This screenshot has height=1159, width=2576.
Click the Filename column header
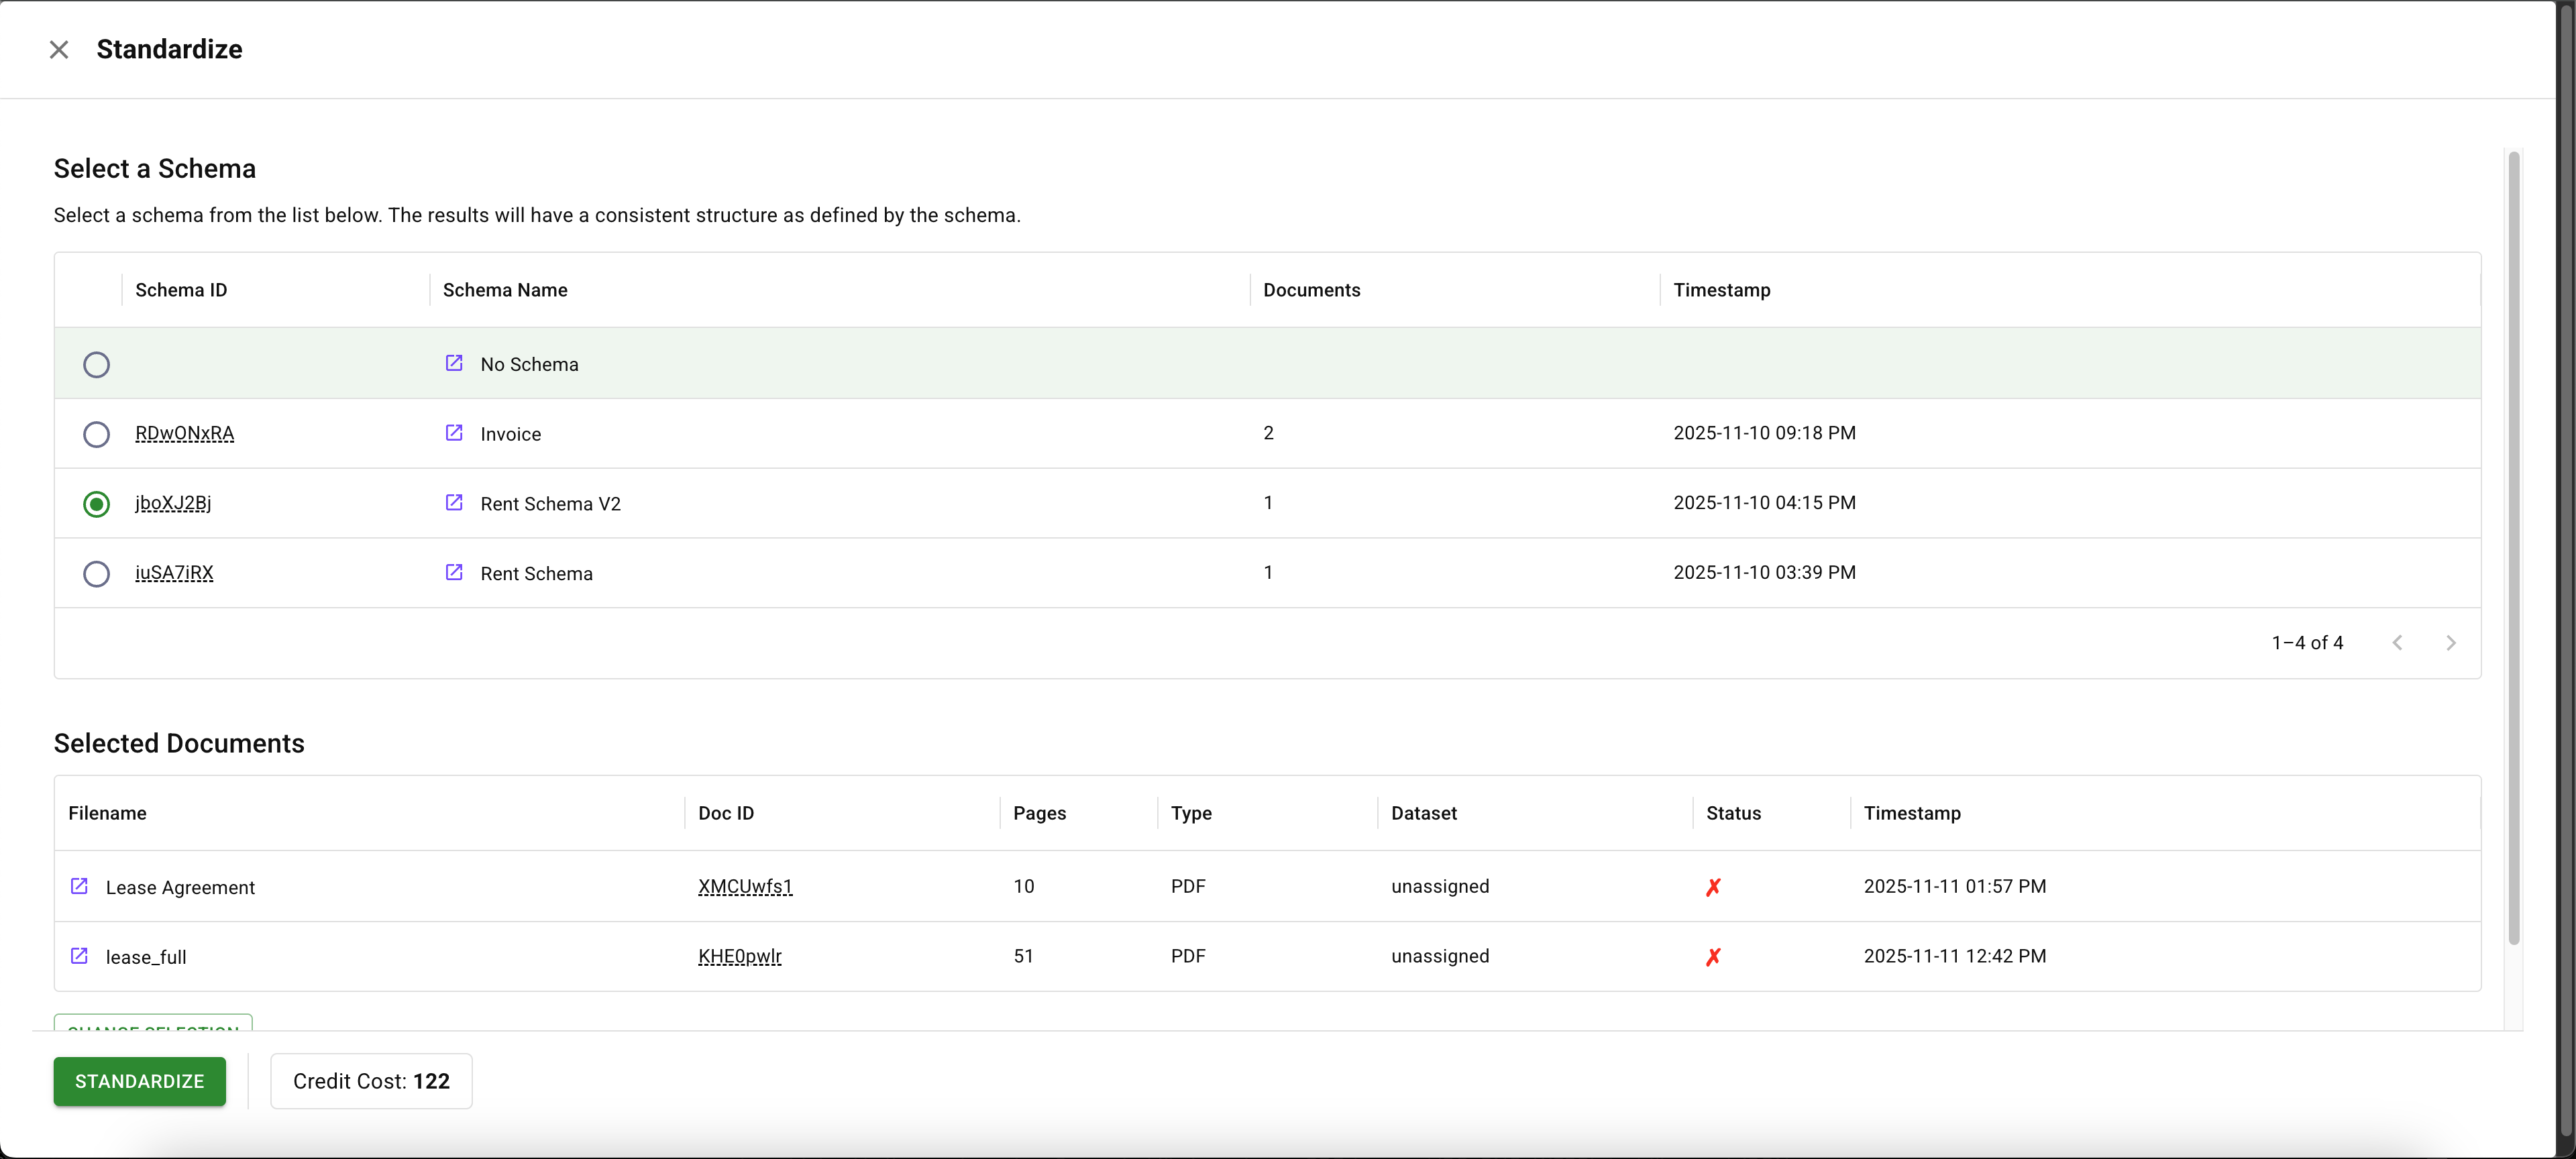(107, 813)
